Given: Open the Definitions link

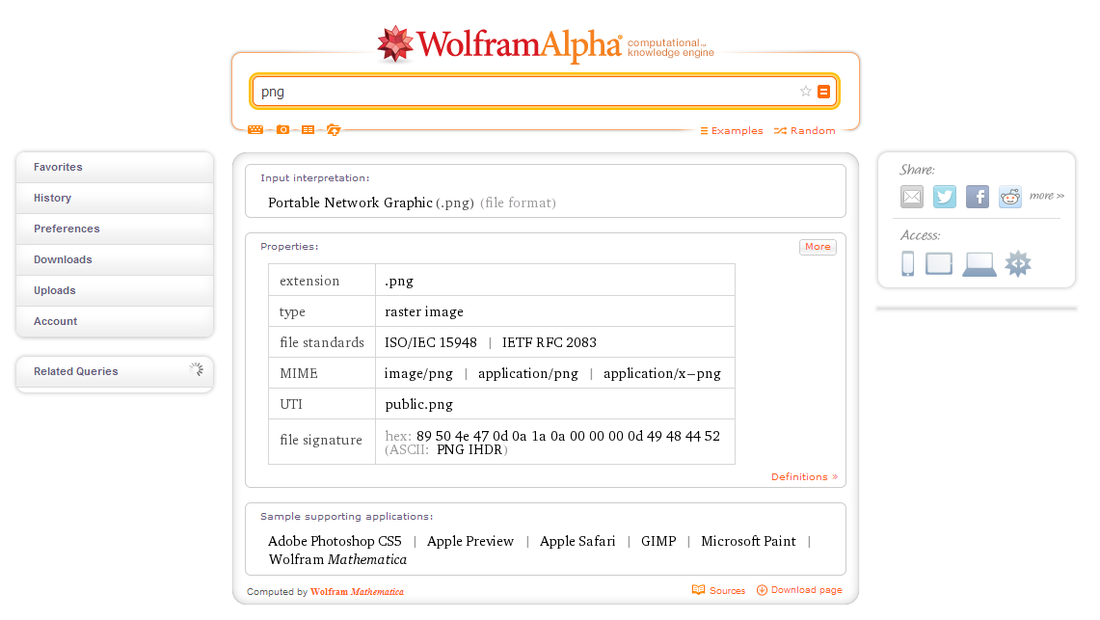Looking at the screenshot, I should tap(804, 477).
